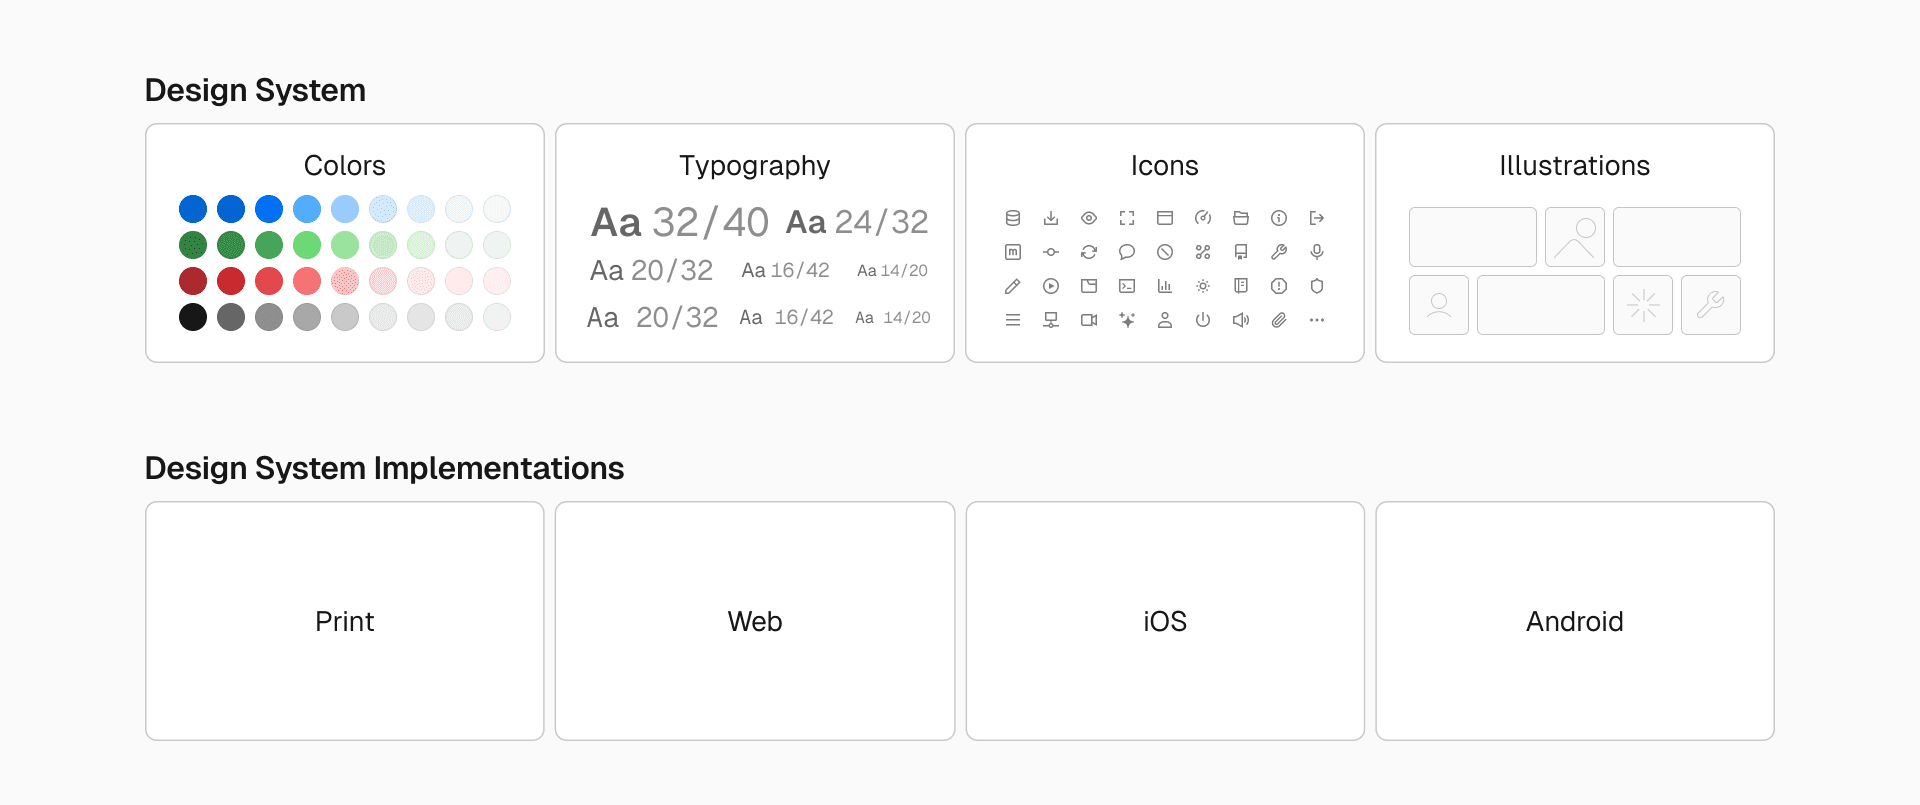Open the Print implementation card
The width and height of the screenshot is (1920, 805).
click(345, 621)
